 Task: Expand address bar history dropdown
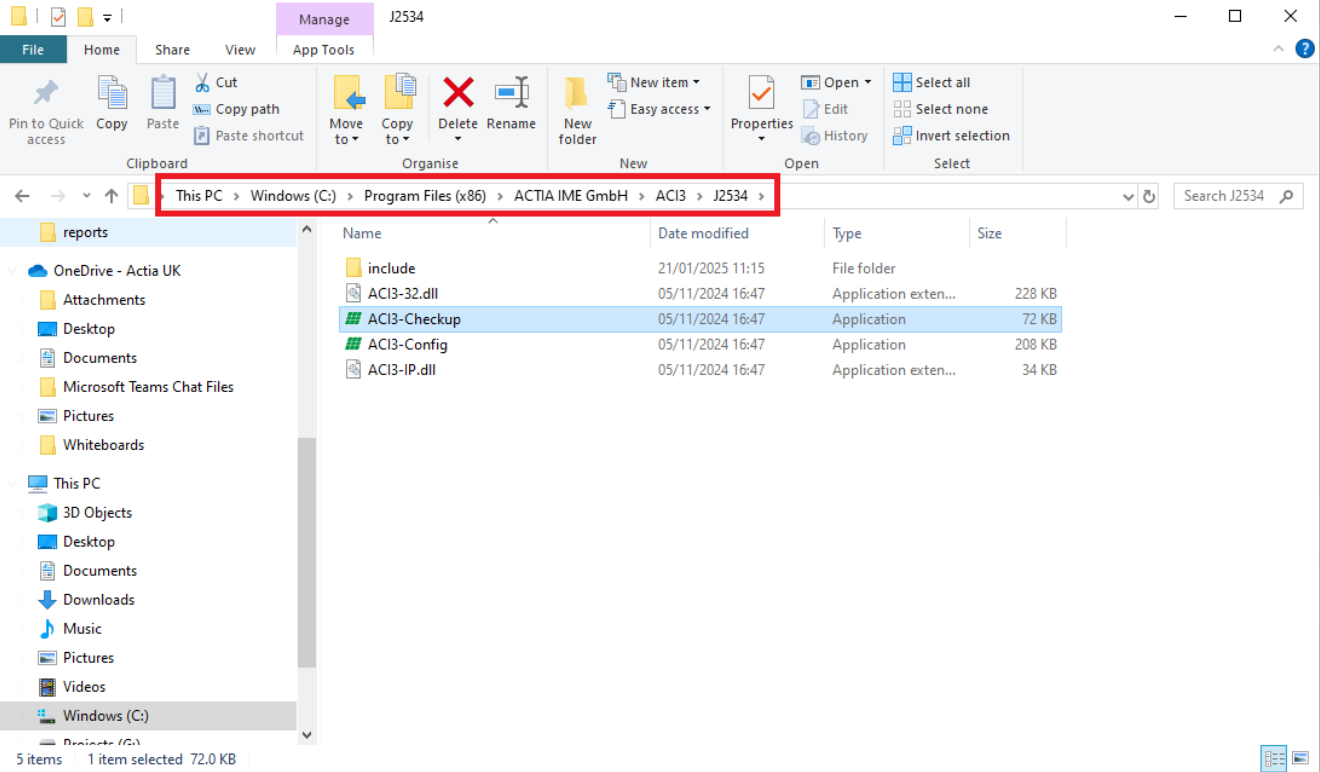(1129, 196)
